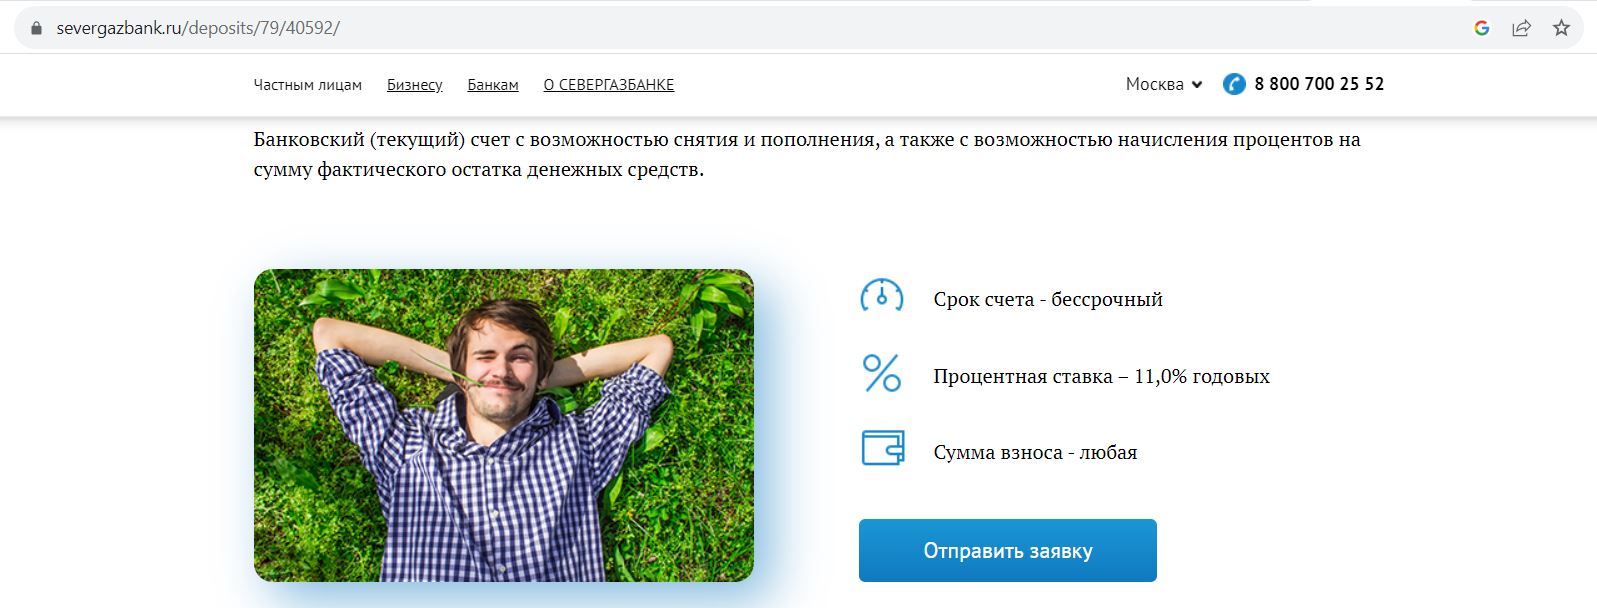Open the Частным лицам section
This screenshot has height=608, width=1597.
tap(308, 85)
